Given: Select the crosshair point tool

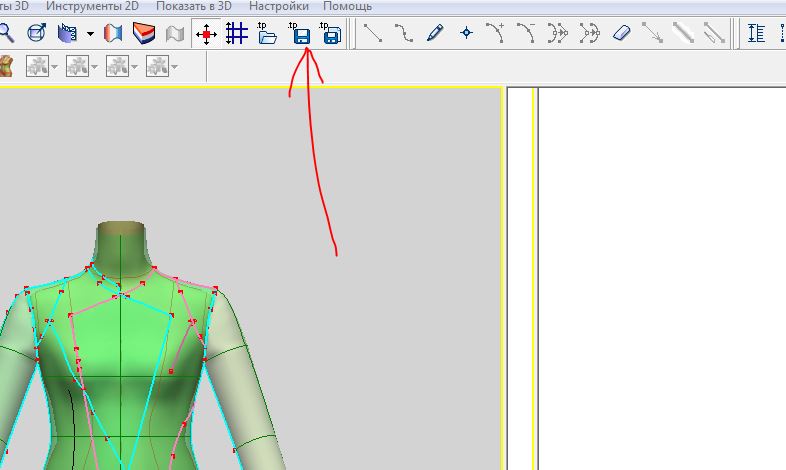Looking at the screenshot, I should click(465, 34).
